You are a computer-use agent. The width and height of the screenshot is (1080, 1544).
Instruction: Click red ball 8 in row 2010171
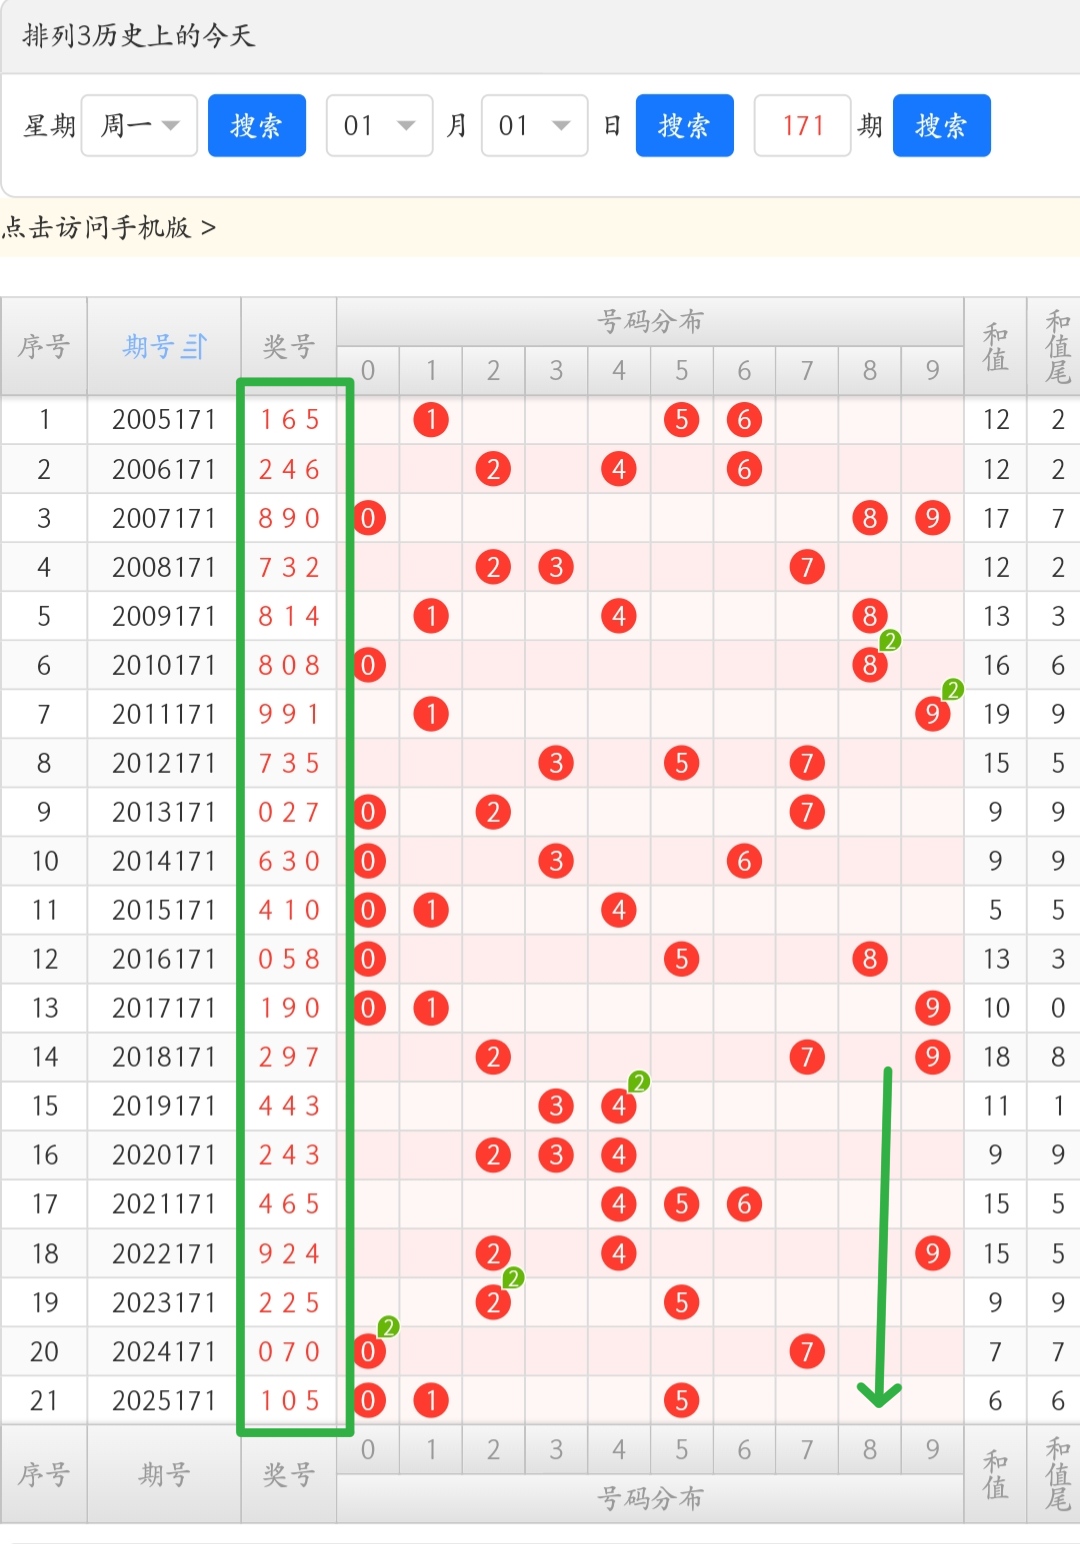[x=870, y=665]
